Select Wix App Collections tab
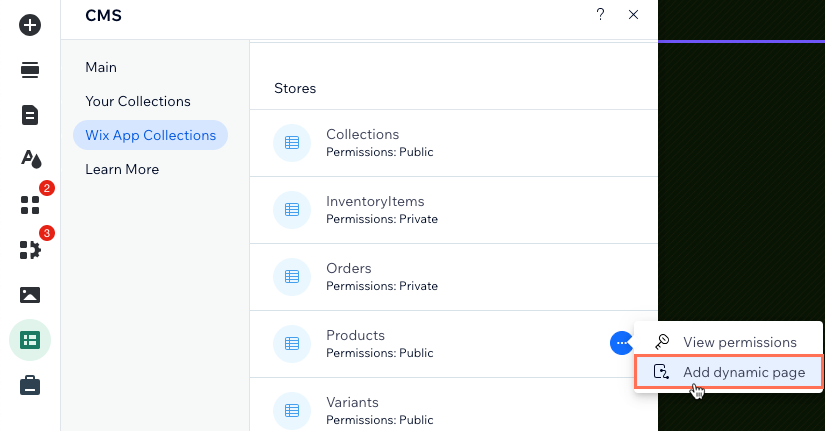This screenshot has height=431, width=825. 150,135
